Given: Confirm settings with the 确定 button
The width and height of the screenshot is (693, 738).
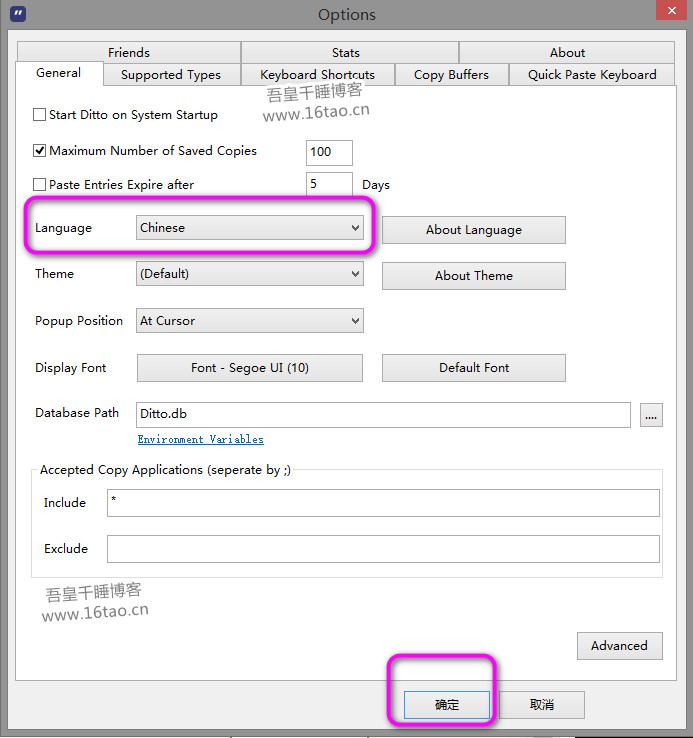Looking at the screenshot, I should click(446, 705).
